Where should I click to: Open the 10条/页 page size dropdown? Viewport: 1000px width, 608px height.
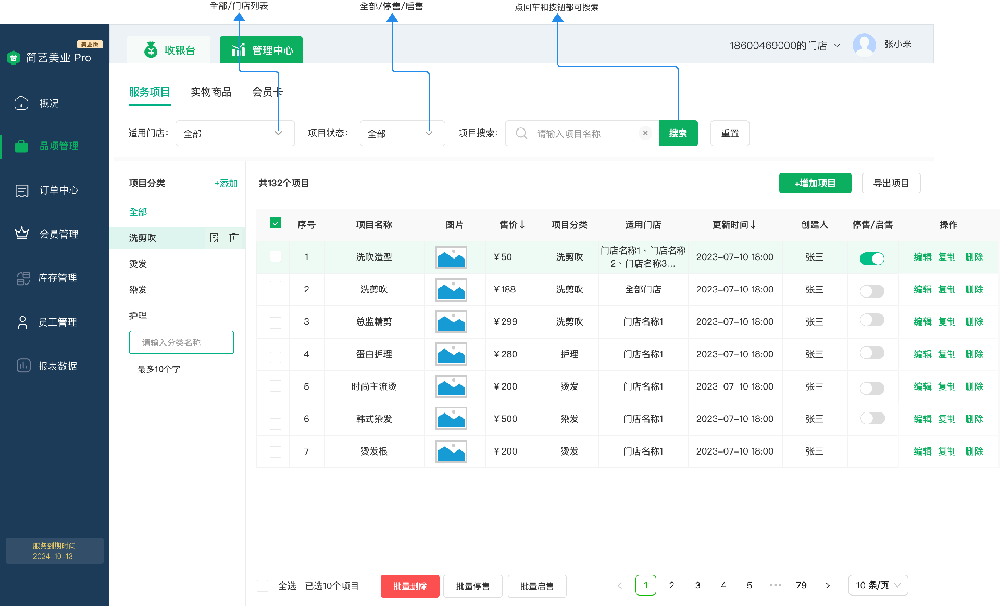(x=877, y=585)
